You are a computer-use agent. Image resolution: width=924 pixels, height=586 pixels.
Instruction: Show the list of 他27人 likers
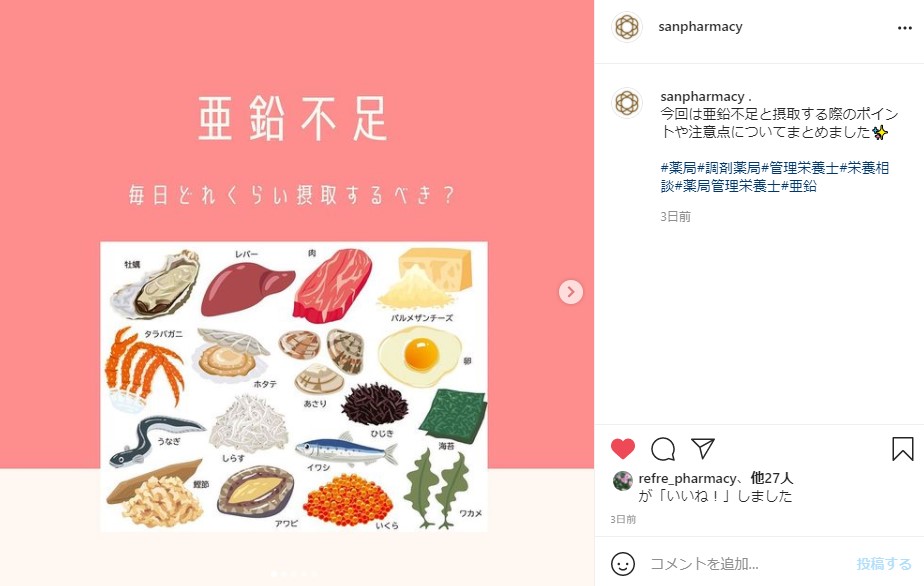point(771,478)
